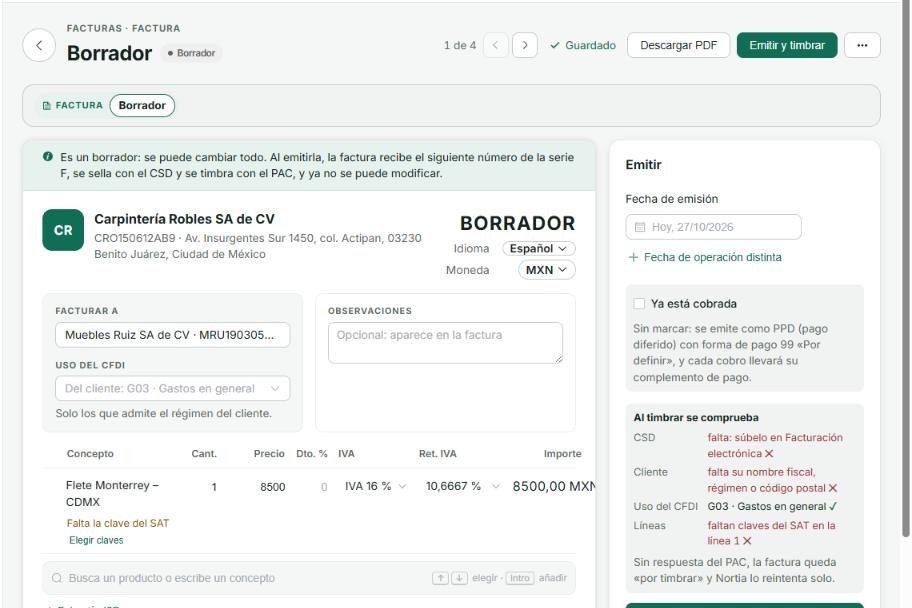
Task: Click the FACTURA document icon
Action: (47, 105)
